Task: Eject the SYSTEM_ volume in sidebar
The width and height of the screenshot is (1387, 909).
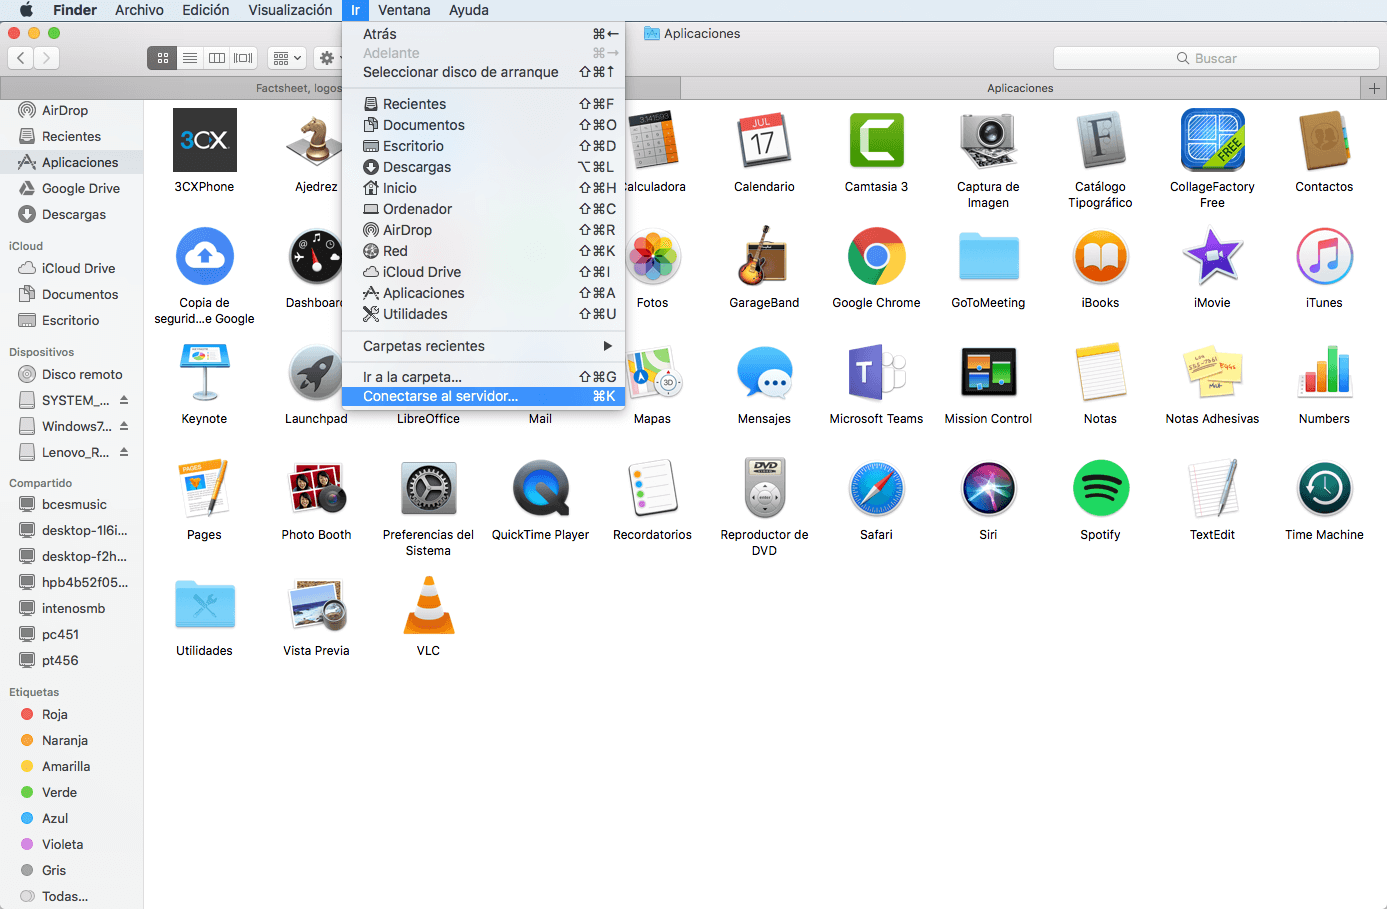Action: tap(124, 400)
